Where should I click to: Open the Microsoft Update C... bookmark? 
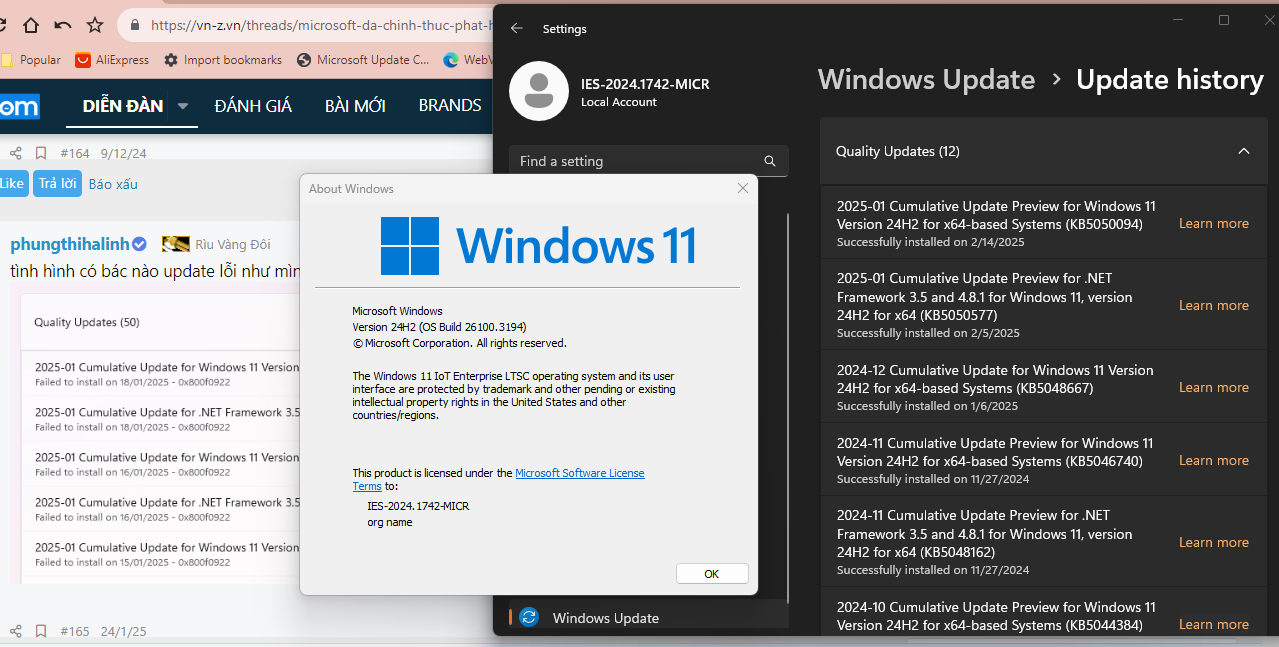pos(363,60)
